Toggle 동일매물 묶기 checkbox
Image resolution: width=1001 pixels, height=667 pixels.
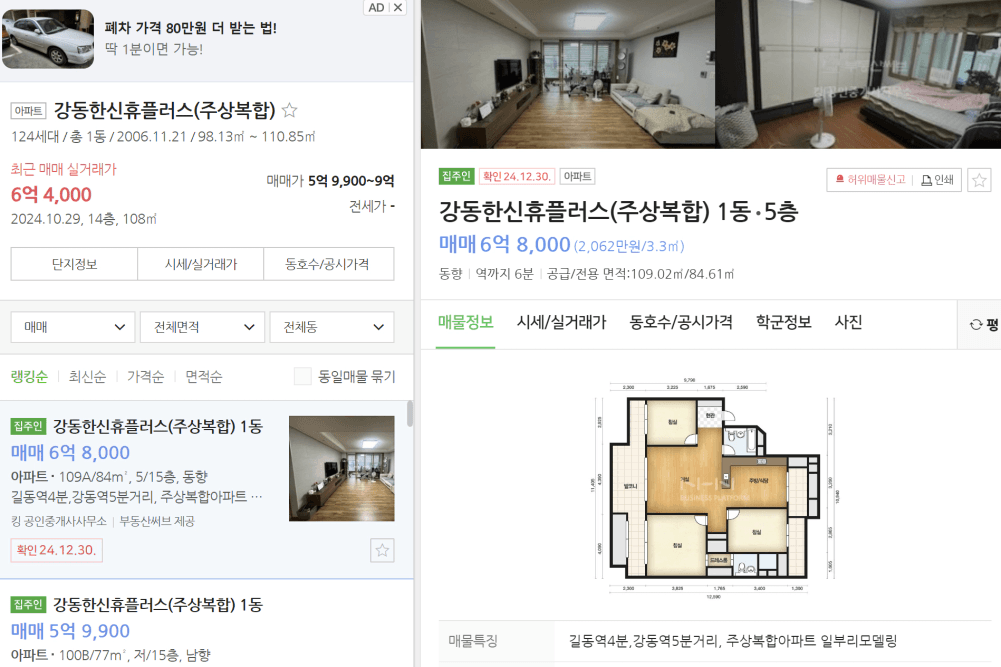(303, 376)
